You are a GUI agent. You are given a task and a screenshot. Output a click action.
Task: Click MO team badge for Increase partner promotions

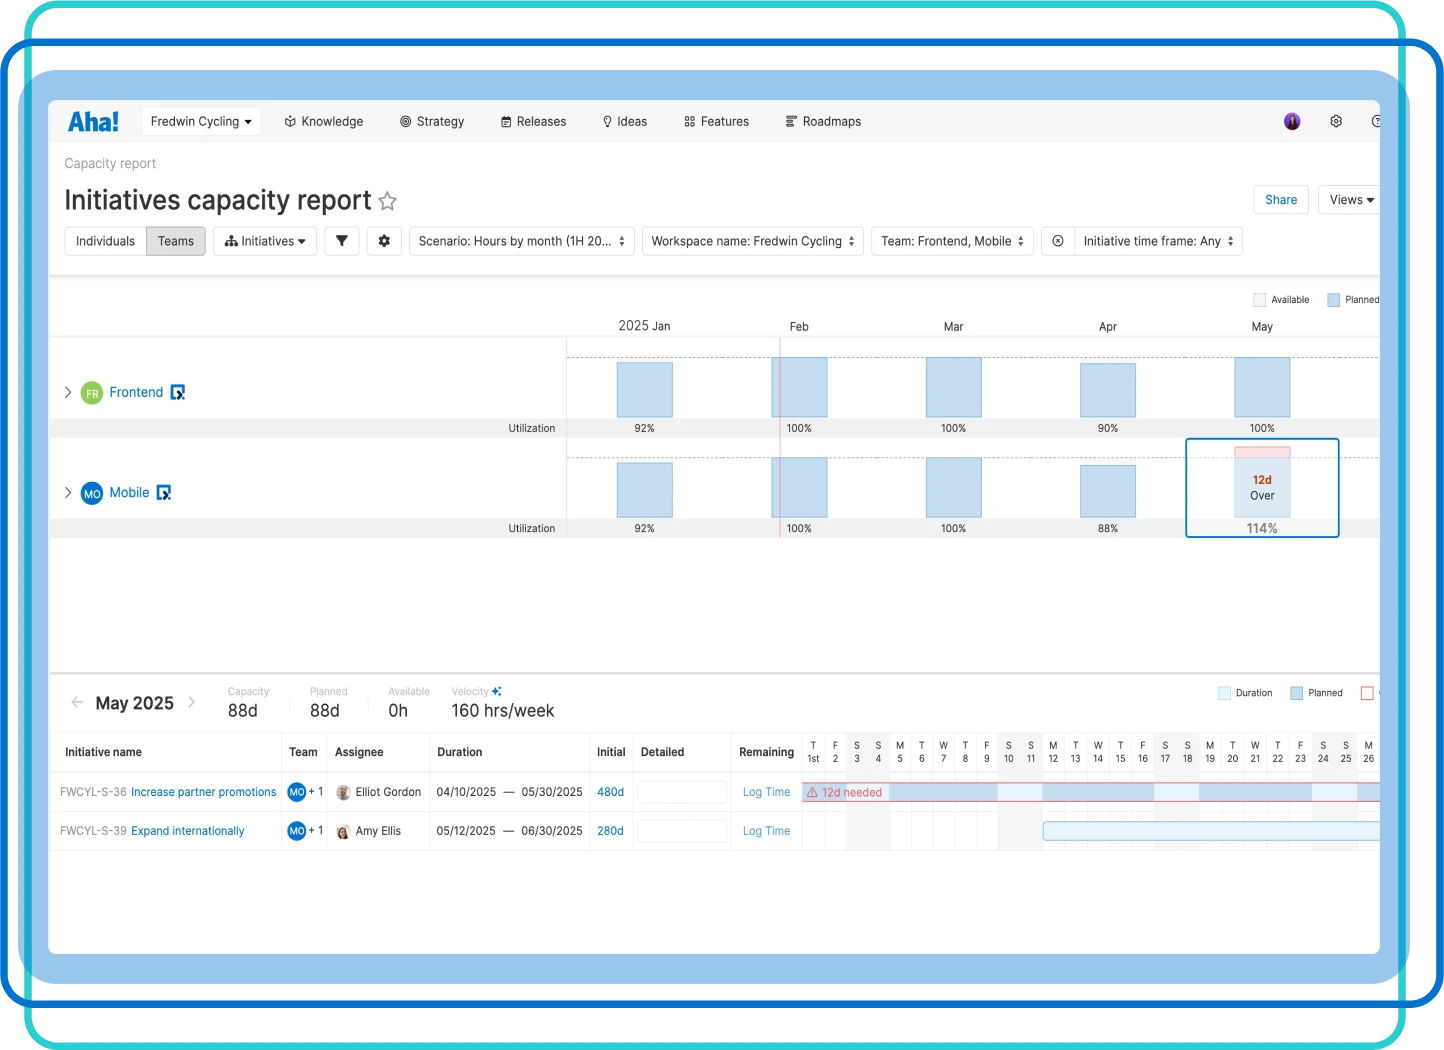tap(297, 792)
